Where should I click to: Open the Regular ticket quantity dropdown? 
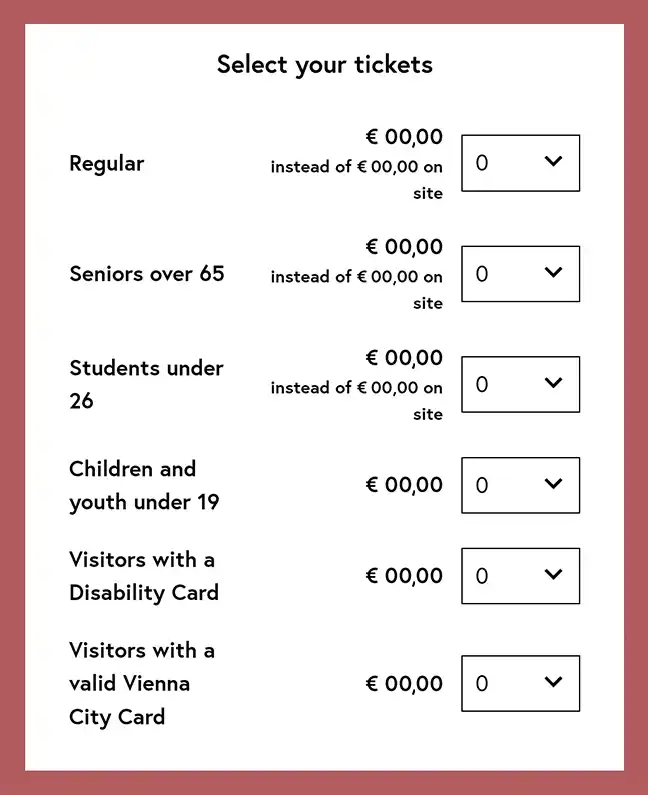tap(519, 163)
